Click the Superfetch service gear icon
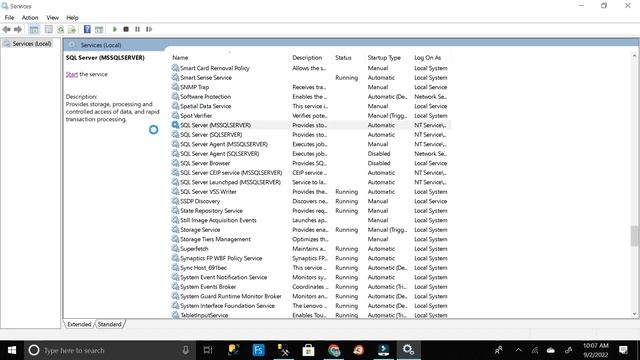640x360 pixels. (175, 249)
